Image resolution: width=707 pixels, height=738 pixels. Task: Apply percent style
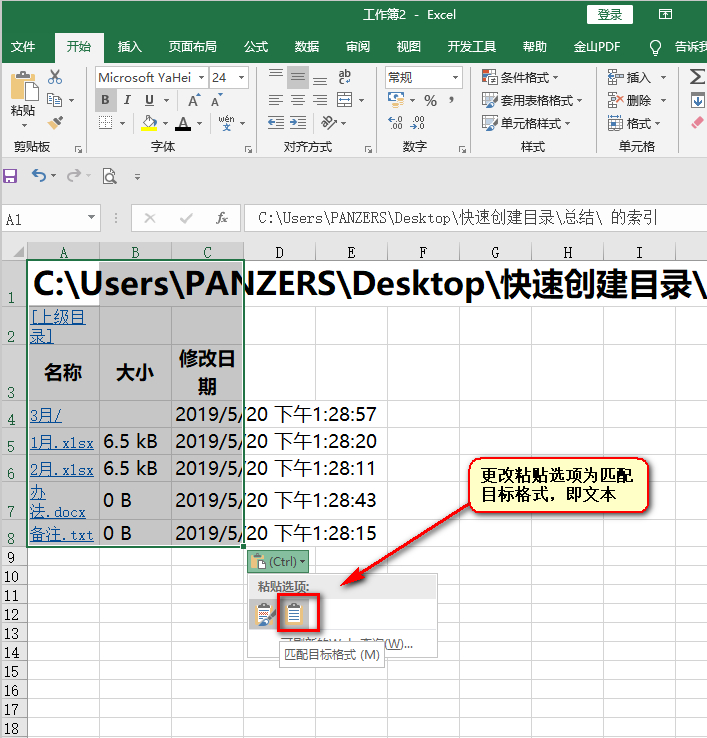coord(430,100)
